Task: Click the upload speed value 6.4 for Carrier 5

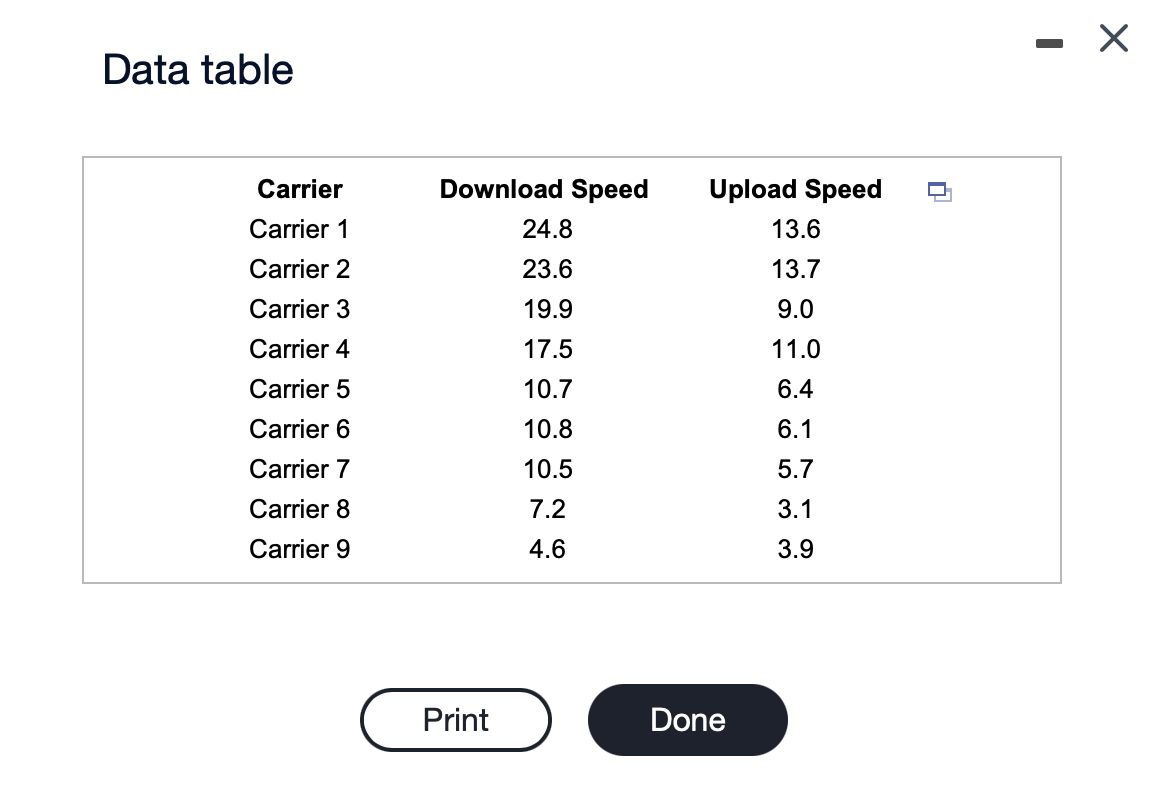Action: pyautogui.click(x=795, y=389)
